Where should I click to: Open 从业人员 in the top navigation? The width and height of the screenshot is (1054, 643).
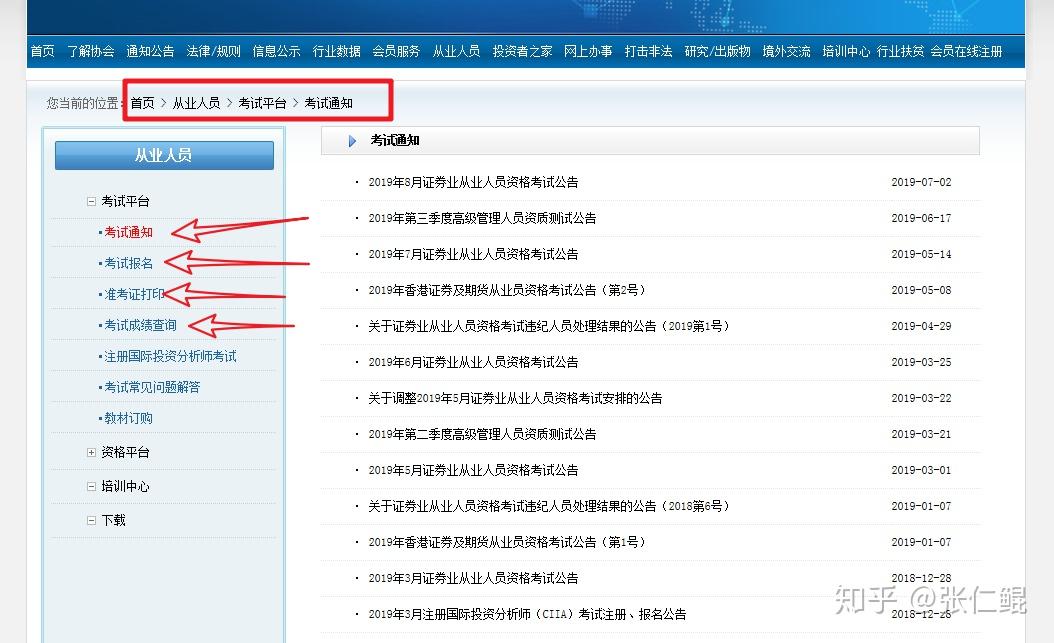pyautogui.click(x=456, y=51)
